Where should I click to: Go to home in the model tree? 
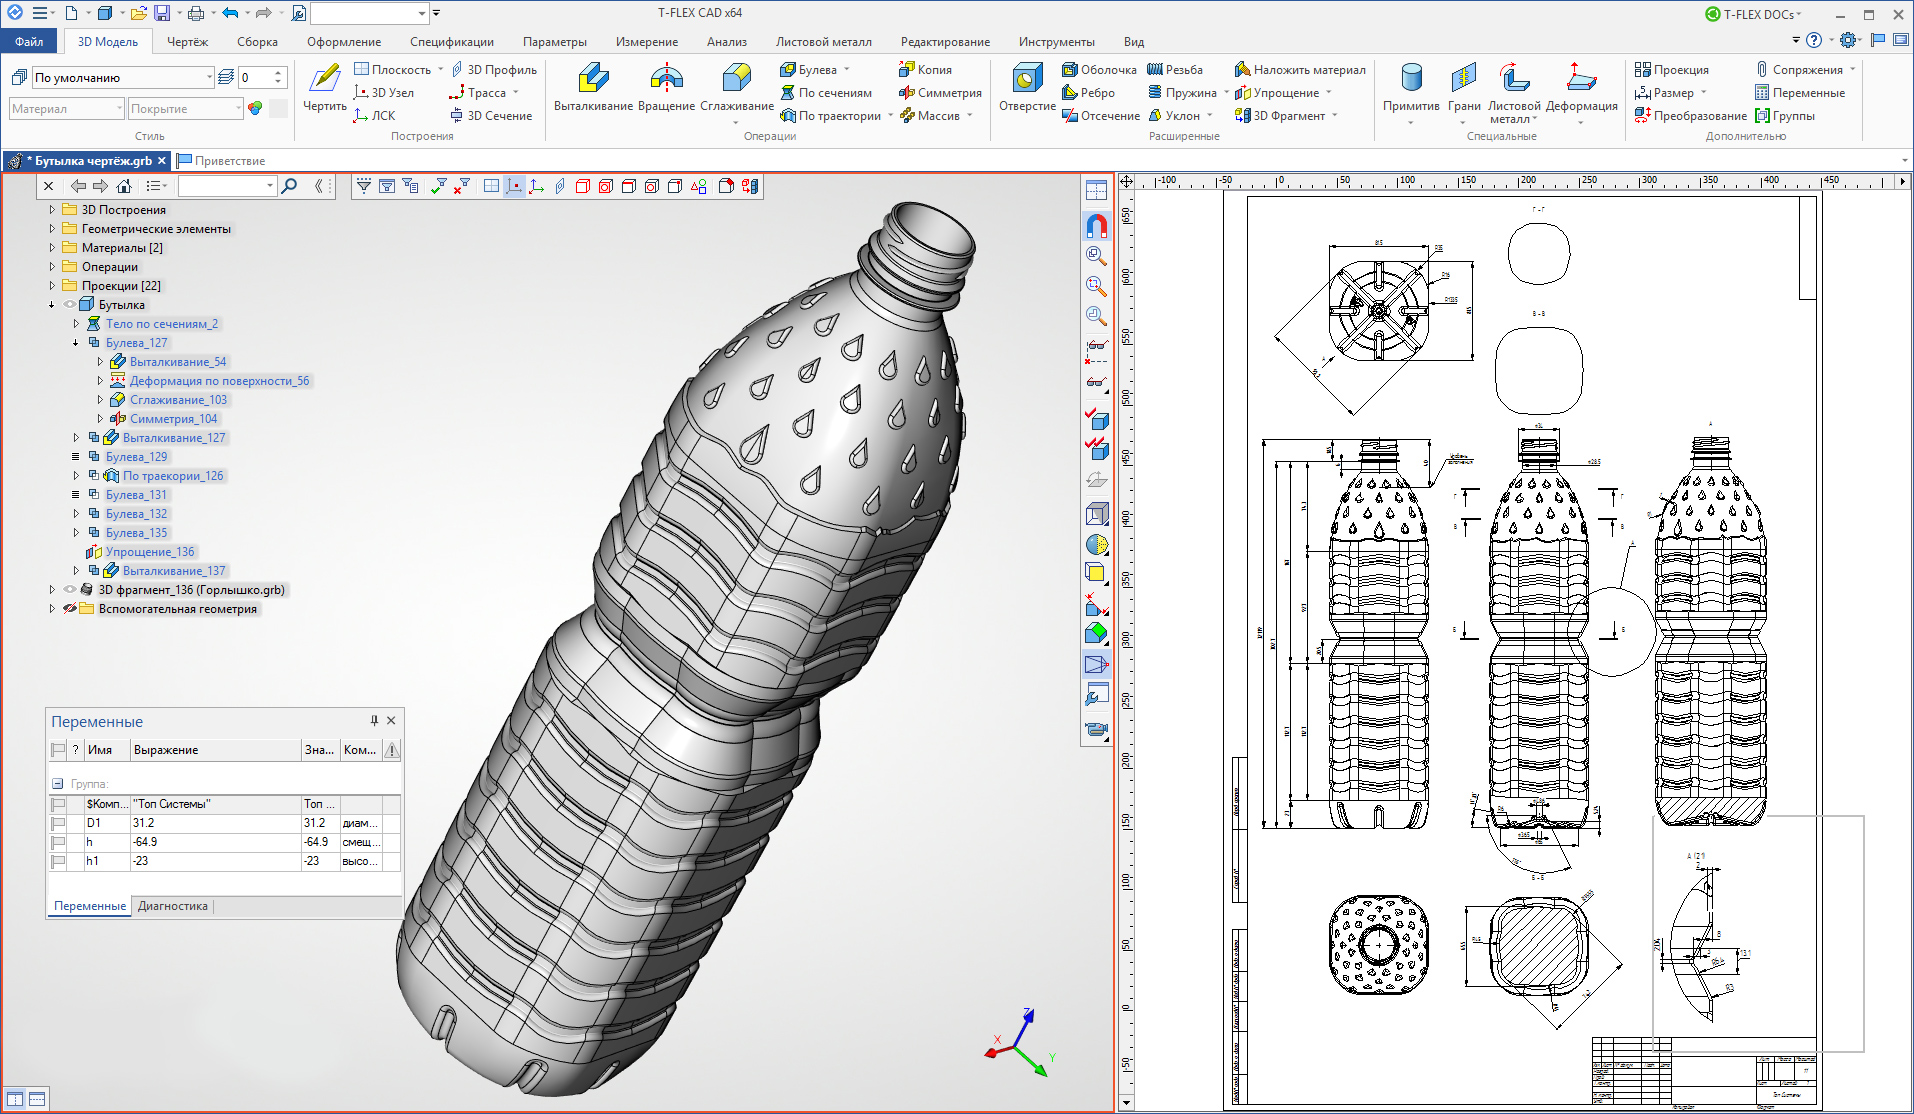point(124,186)
